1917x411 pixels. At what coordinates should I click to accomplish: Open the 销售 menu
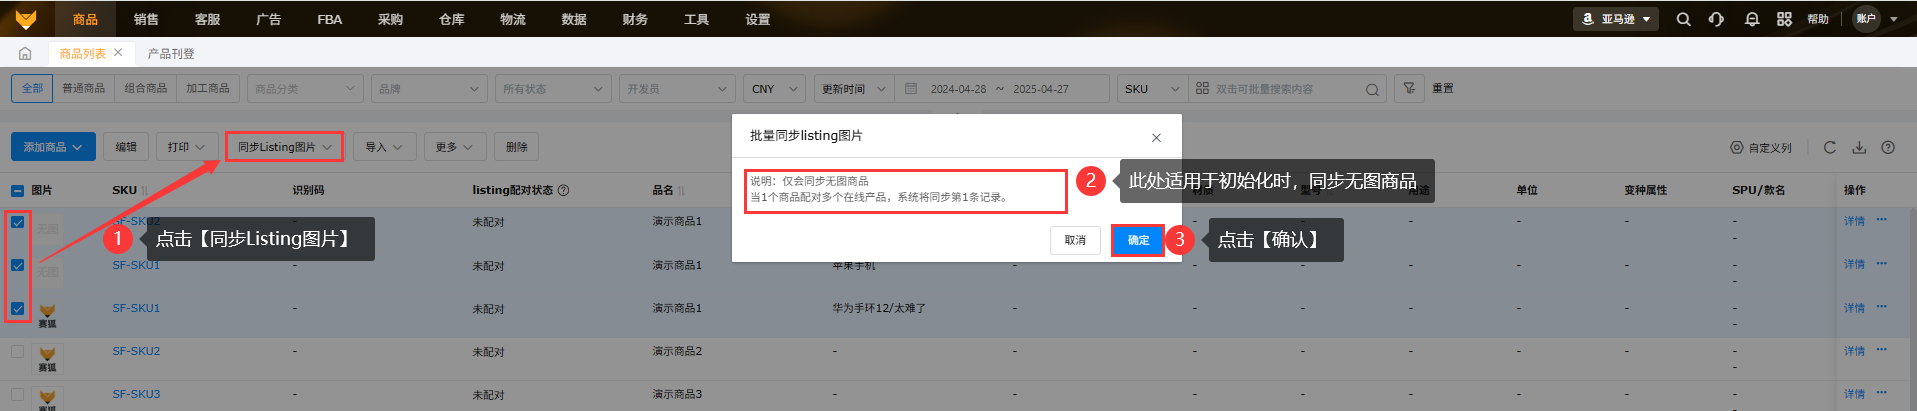click(x=146, y=19)
